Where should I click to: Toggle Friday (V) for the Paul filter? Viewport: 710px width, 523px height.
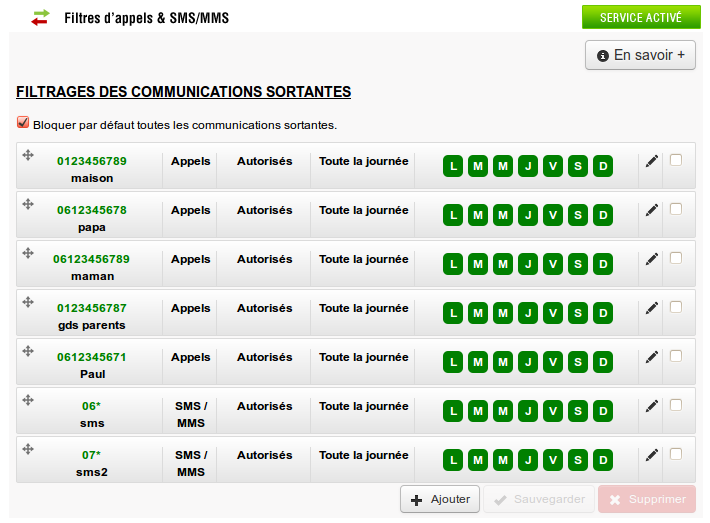pyautogui.click(x=553, y=362)
